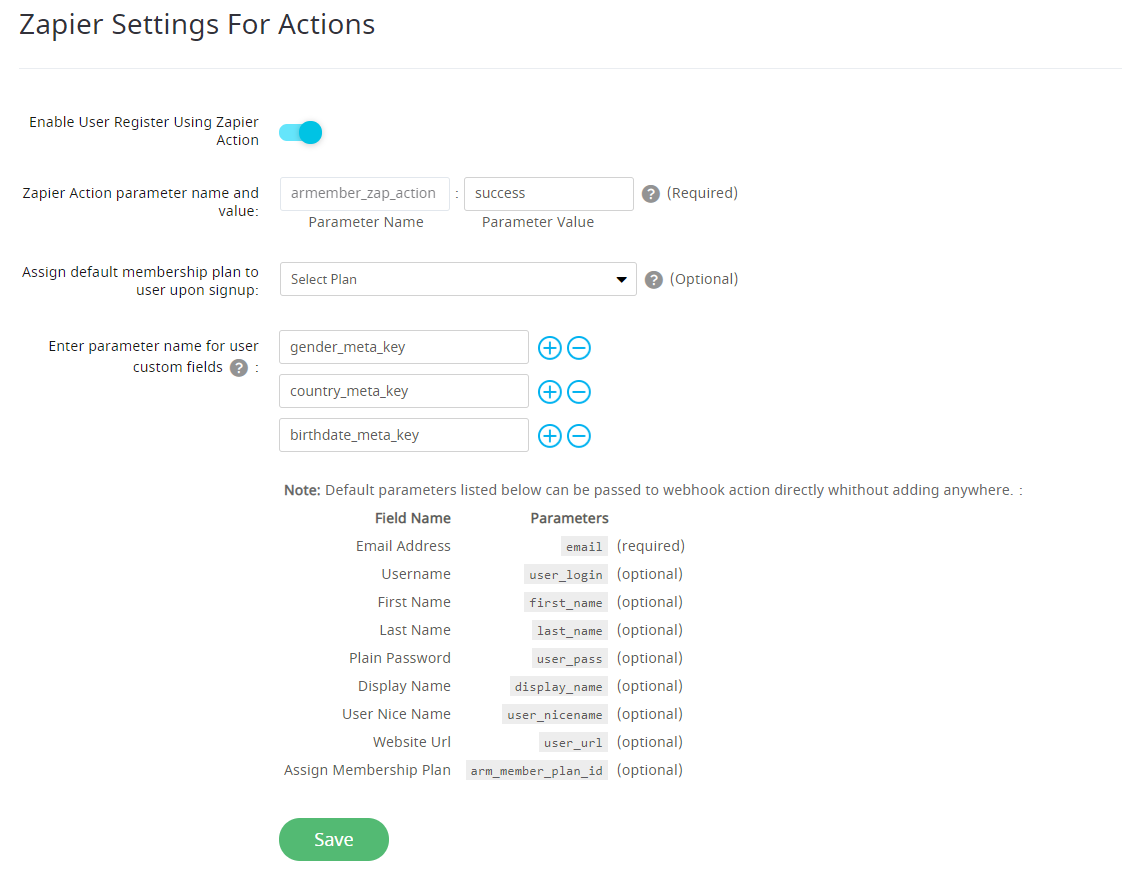
Task: Click the last_name parameter code
Action: 570,631
